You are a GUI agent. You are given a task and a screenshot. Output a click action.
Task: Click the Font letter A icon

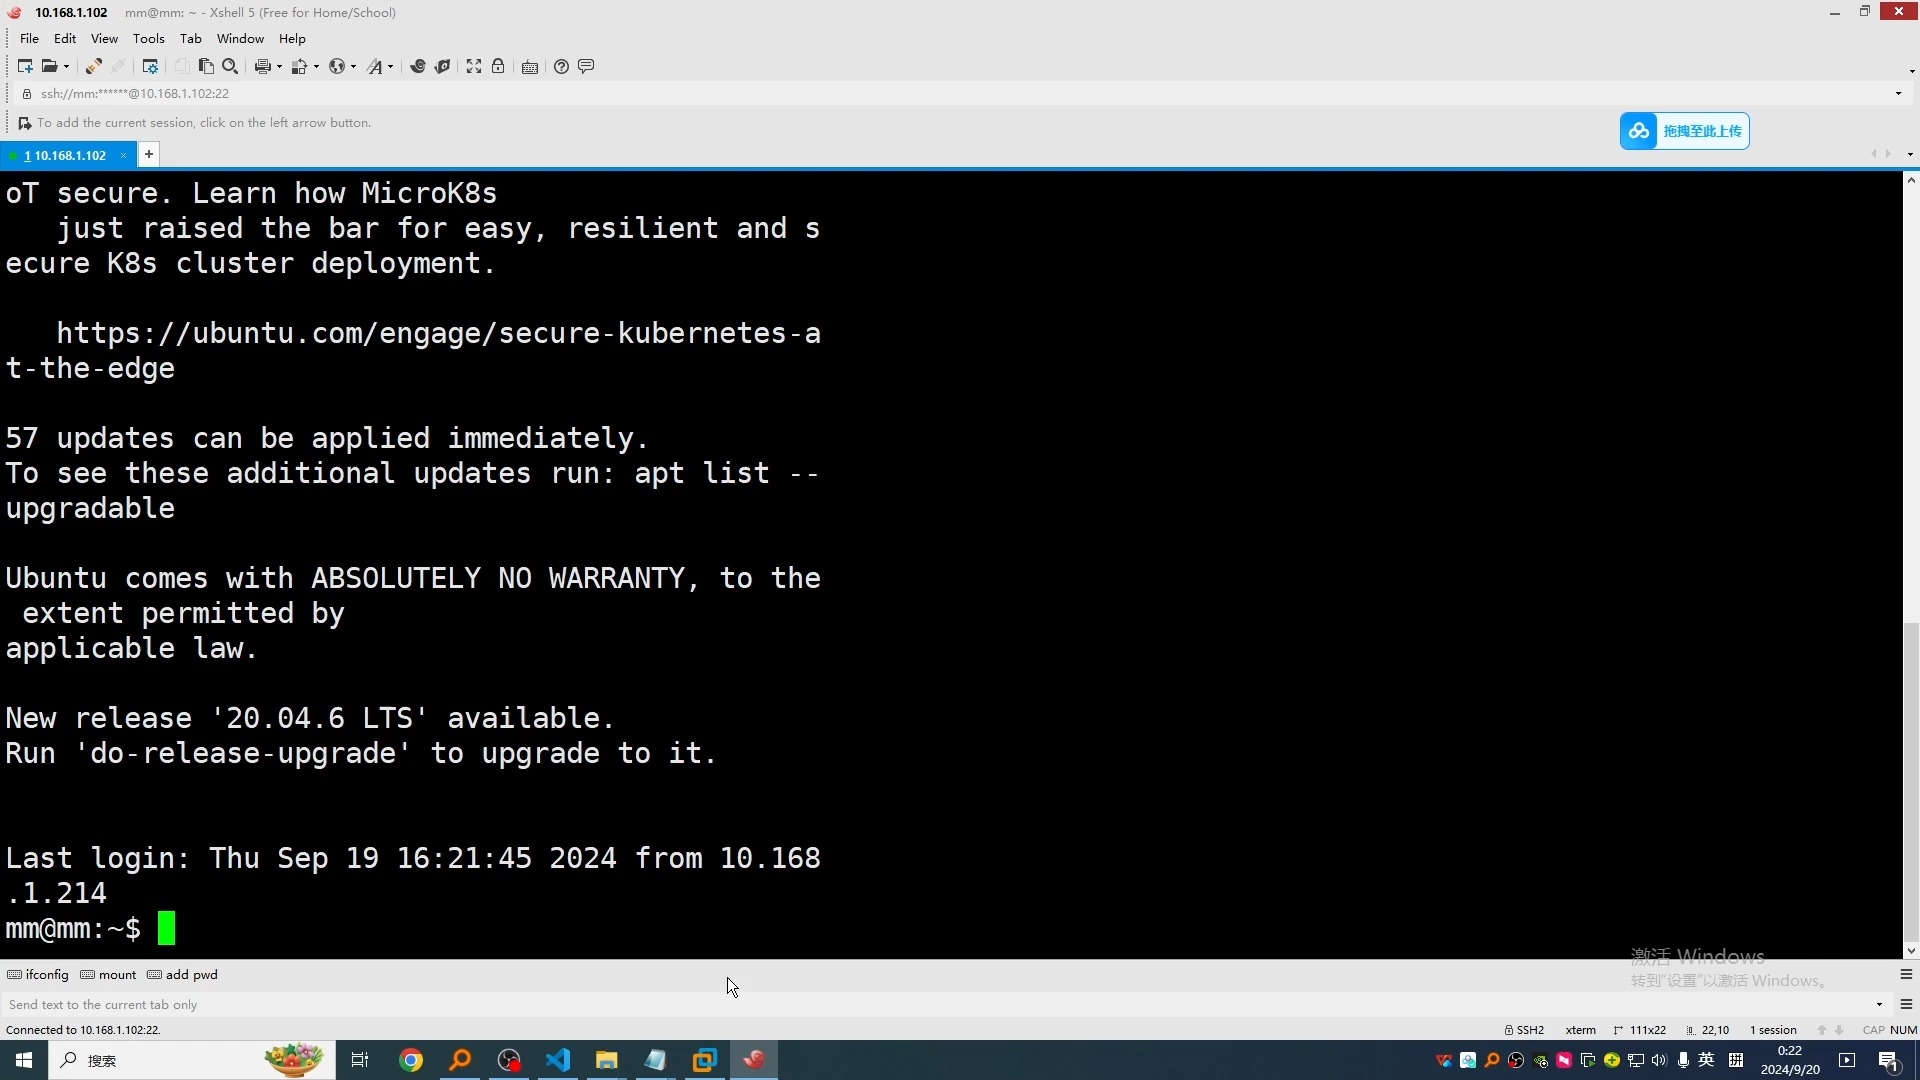pyautogui.click(x=375, y=66)
